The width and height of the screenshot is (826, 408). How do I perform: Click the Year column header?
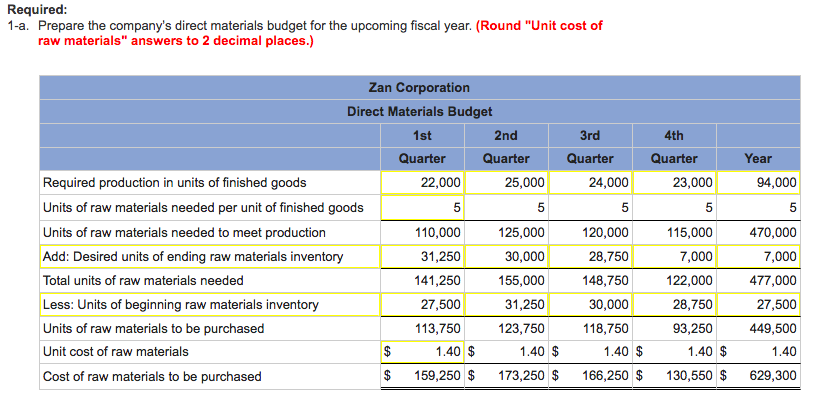point(758,158)
